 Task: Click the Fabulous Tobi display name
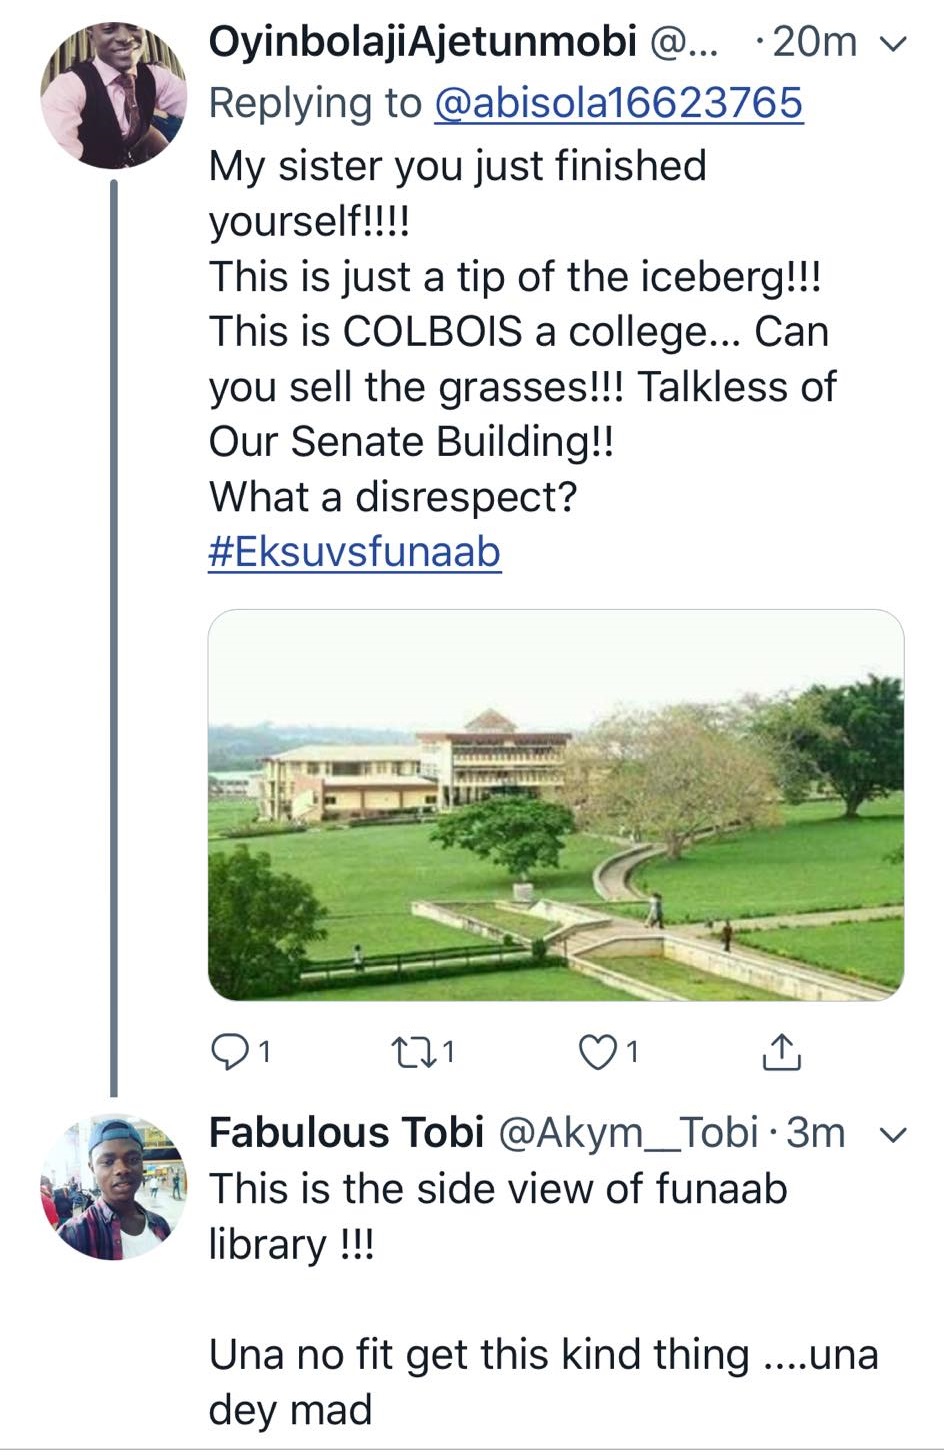[x=346, y=1133]
